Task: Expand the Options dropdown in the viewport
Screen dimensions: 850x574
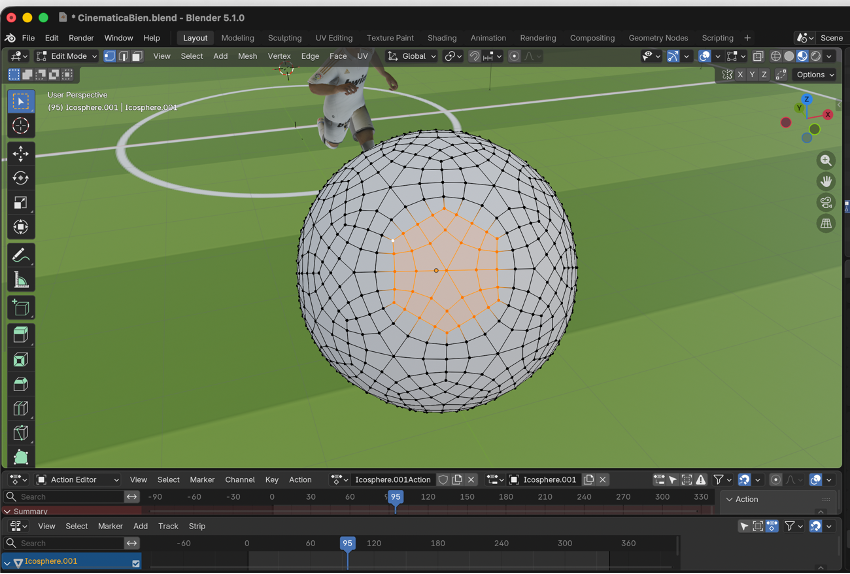Action: click(x=815, y=75)
